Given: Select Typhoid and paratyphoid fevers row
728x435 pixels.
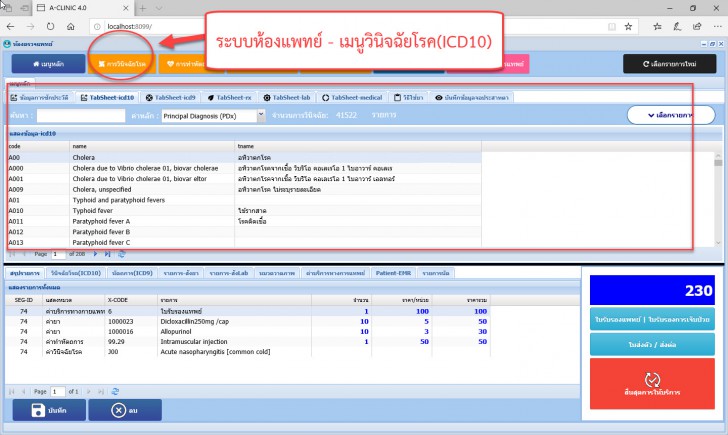Looking at the screenshot, I should click(x=244, y=200).
